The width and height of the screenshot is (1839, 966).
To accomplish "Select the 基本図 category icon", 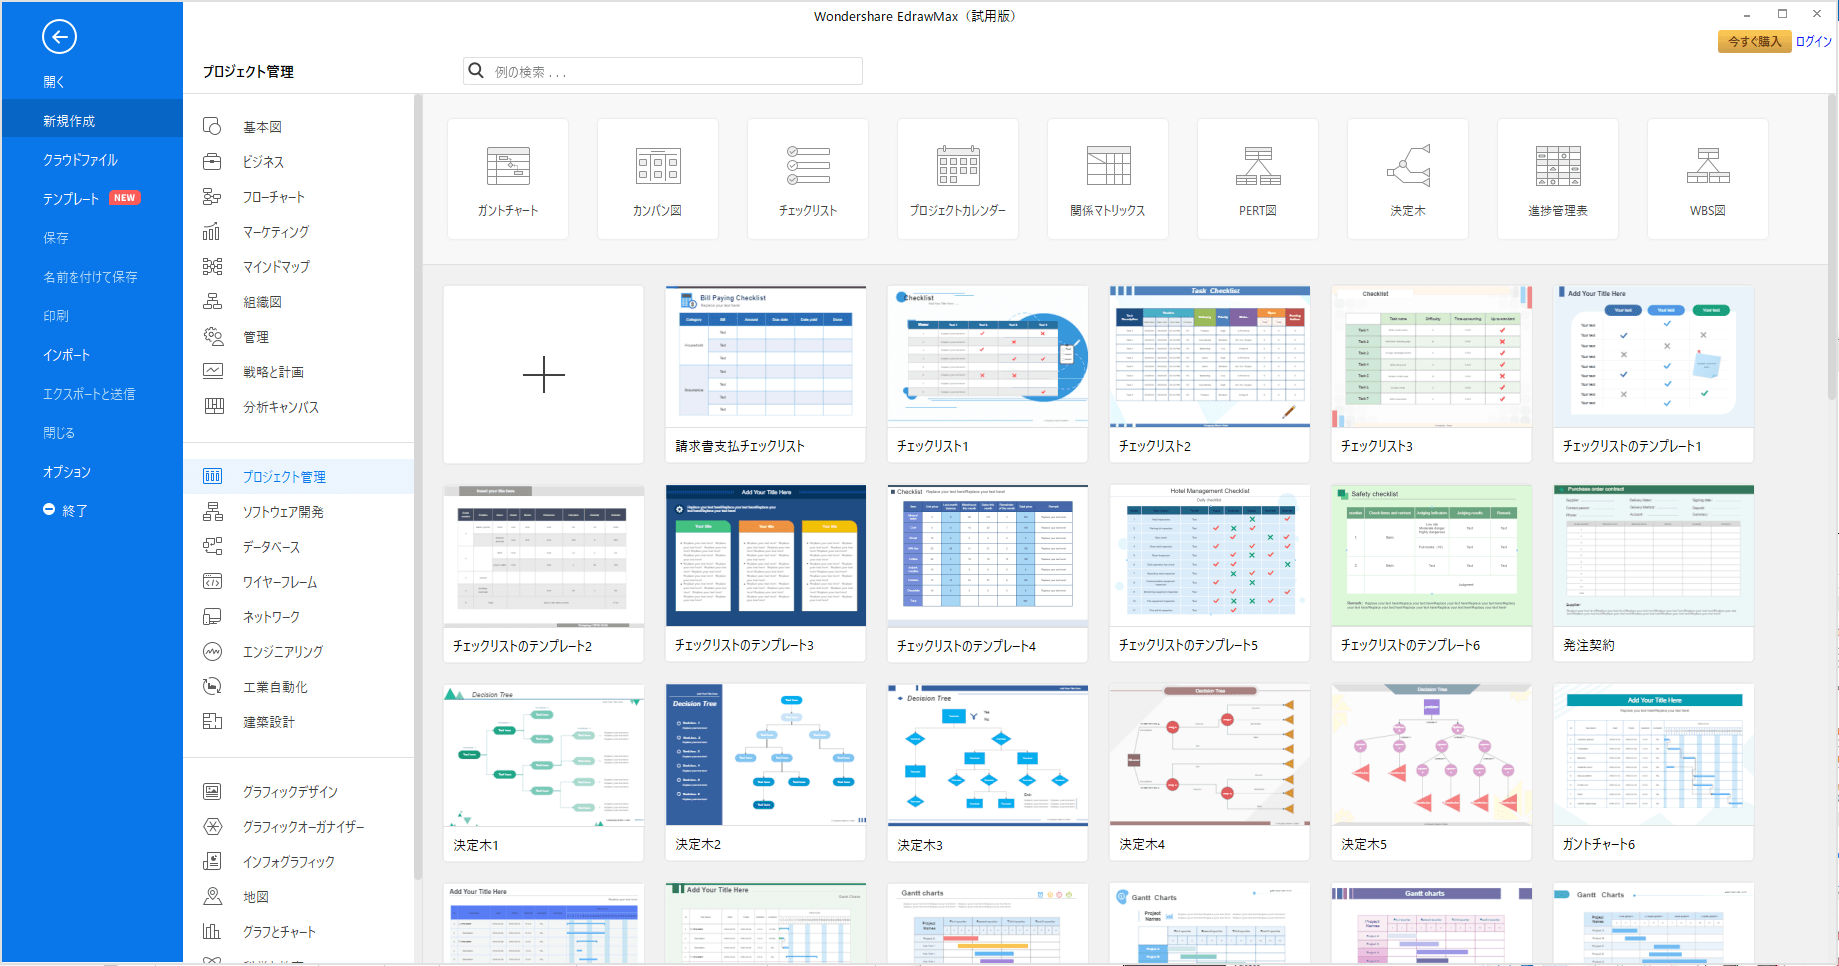I will (x=212, y=126).
